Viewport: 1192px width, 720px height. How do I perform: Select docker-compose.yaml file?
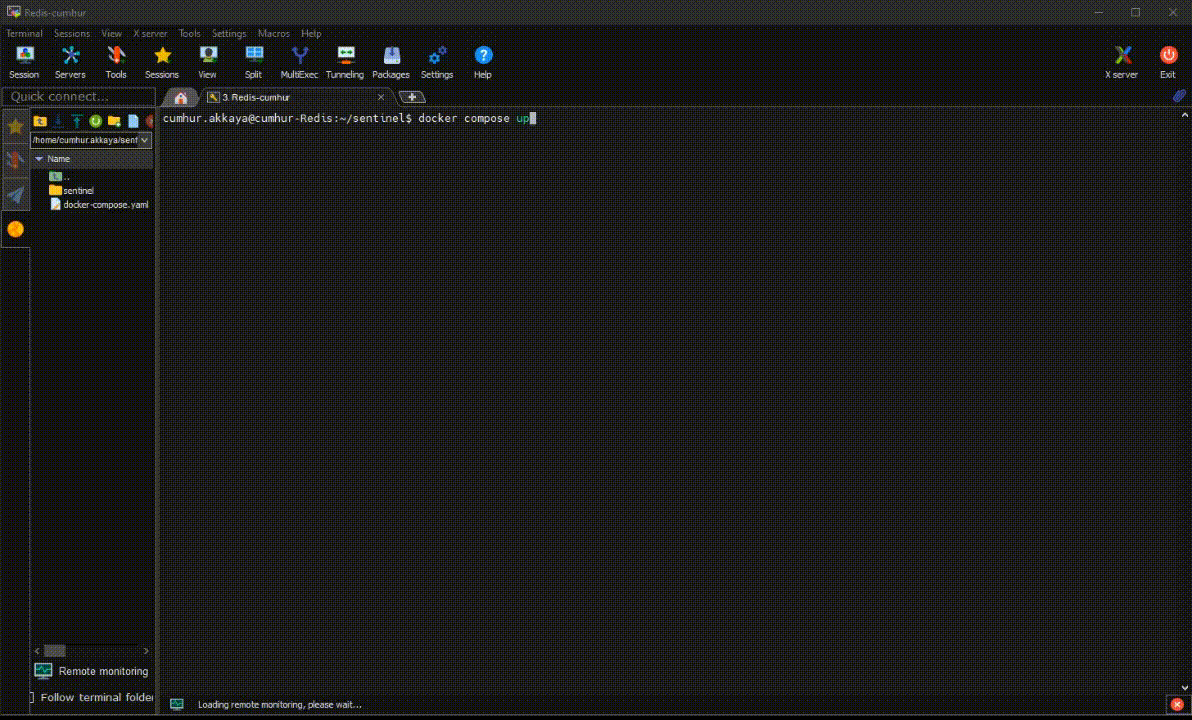[99, 205]
